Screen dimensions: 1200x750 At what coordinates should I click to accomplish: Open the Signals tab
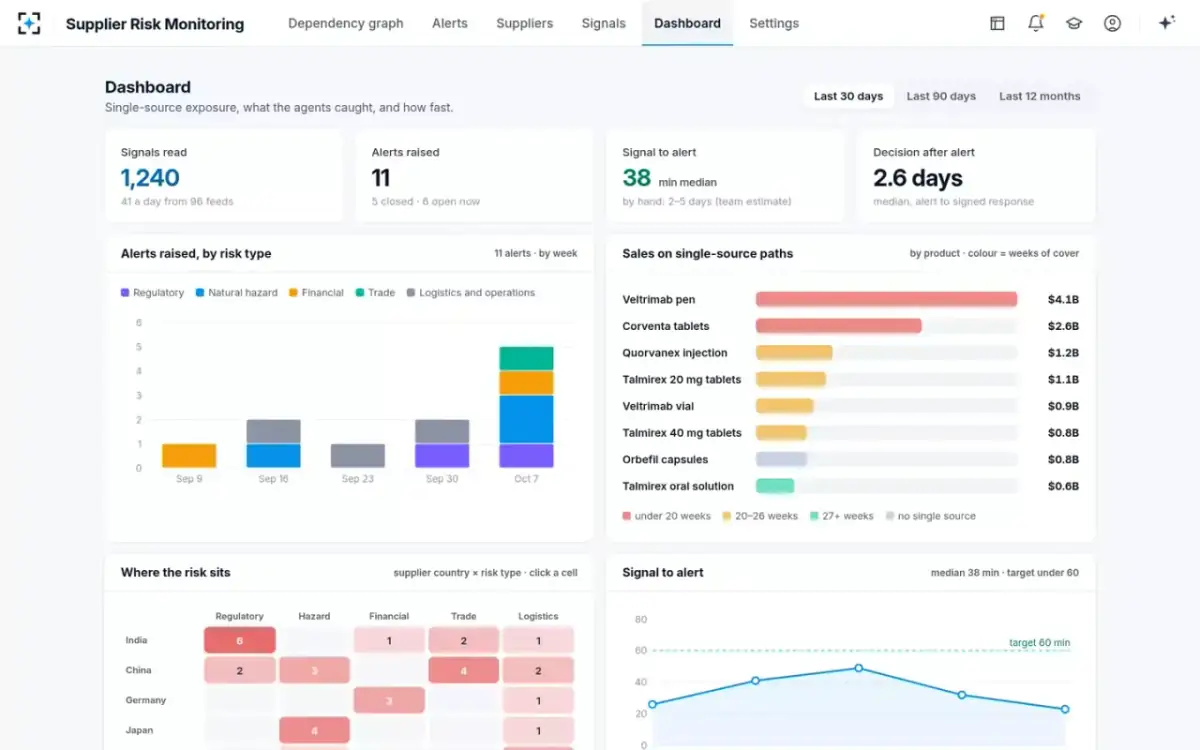pyautogui.click(x=604, y=23)
